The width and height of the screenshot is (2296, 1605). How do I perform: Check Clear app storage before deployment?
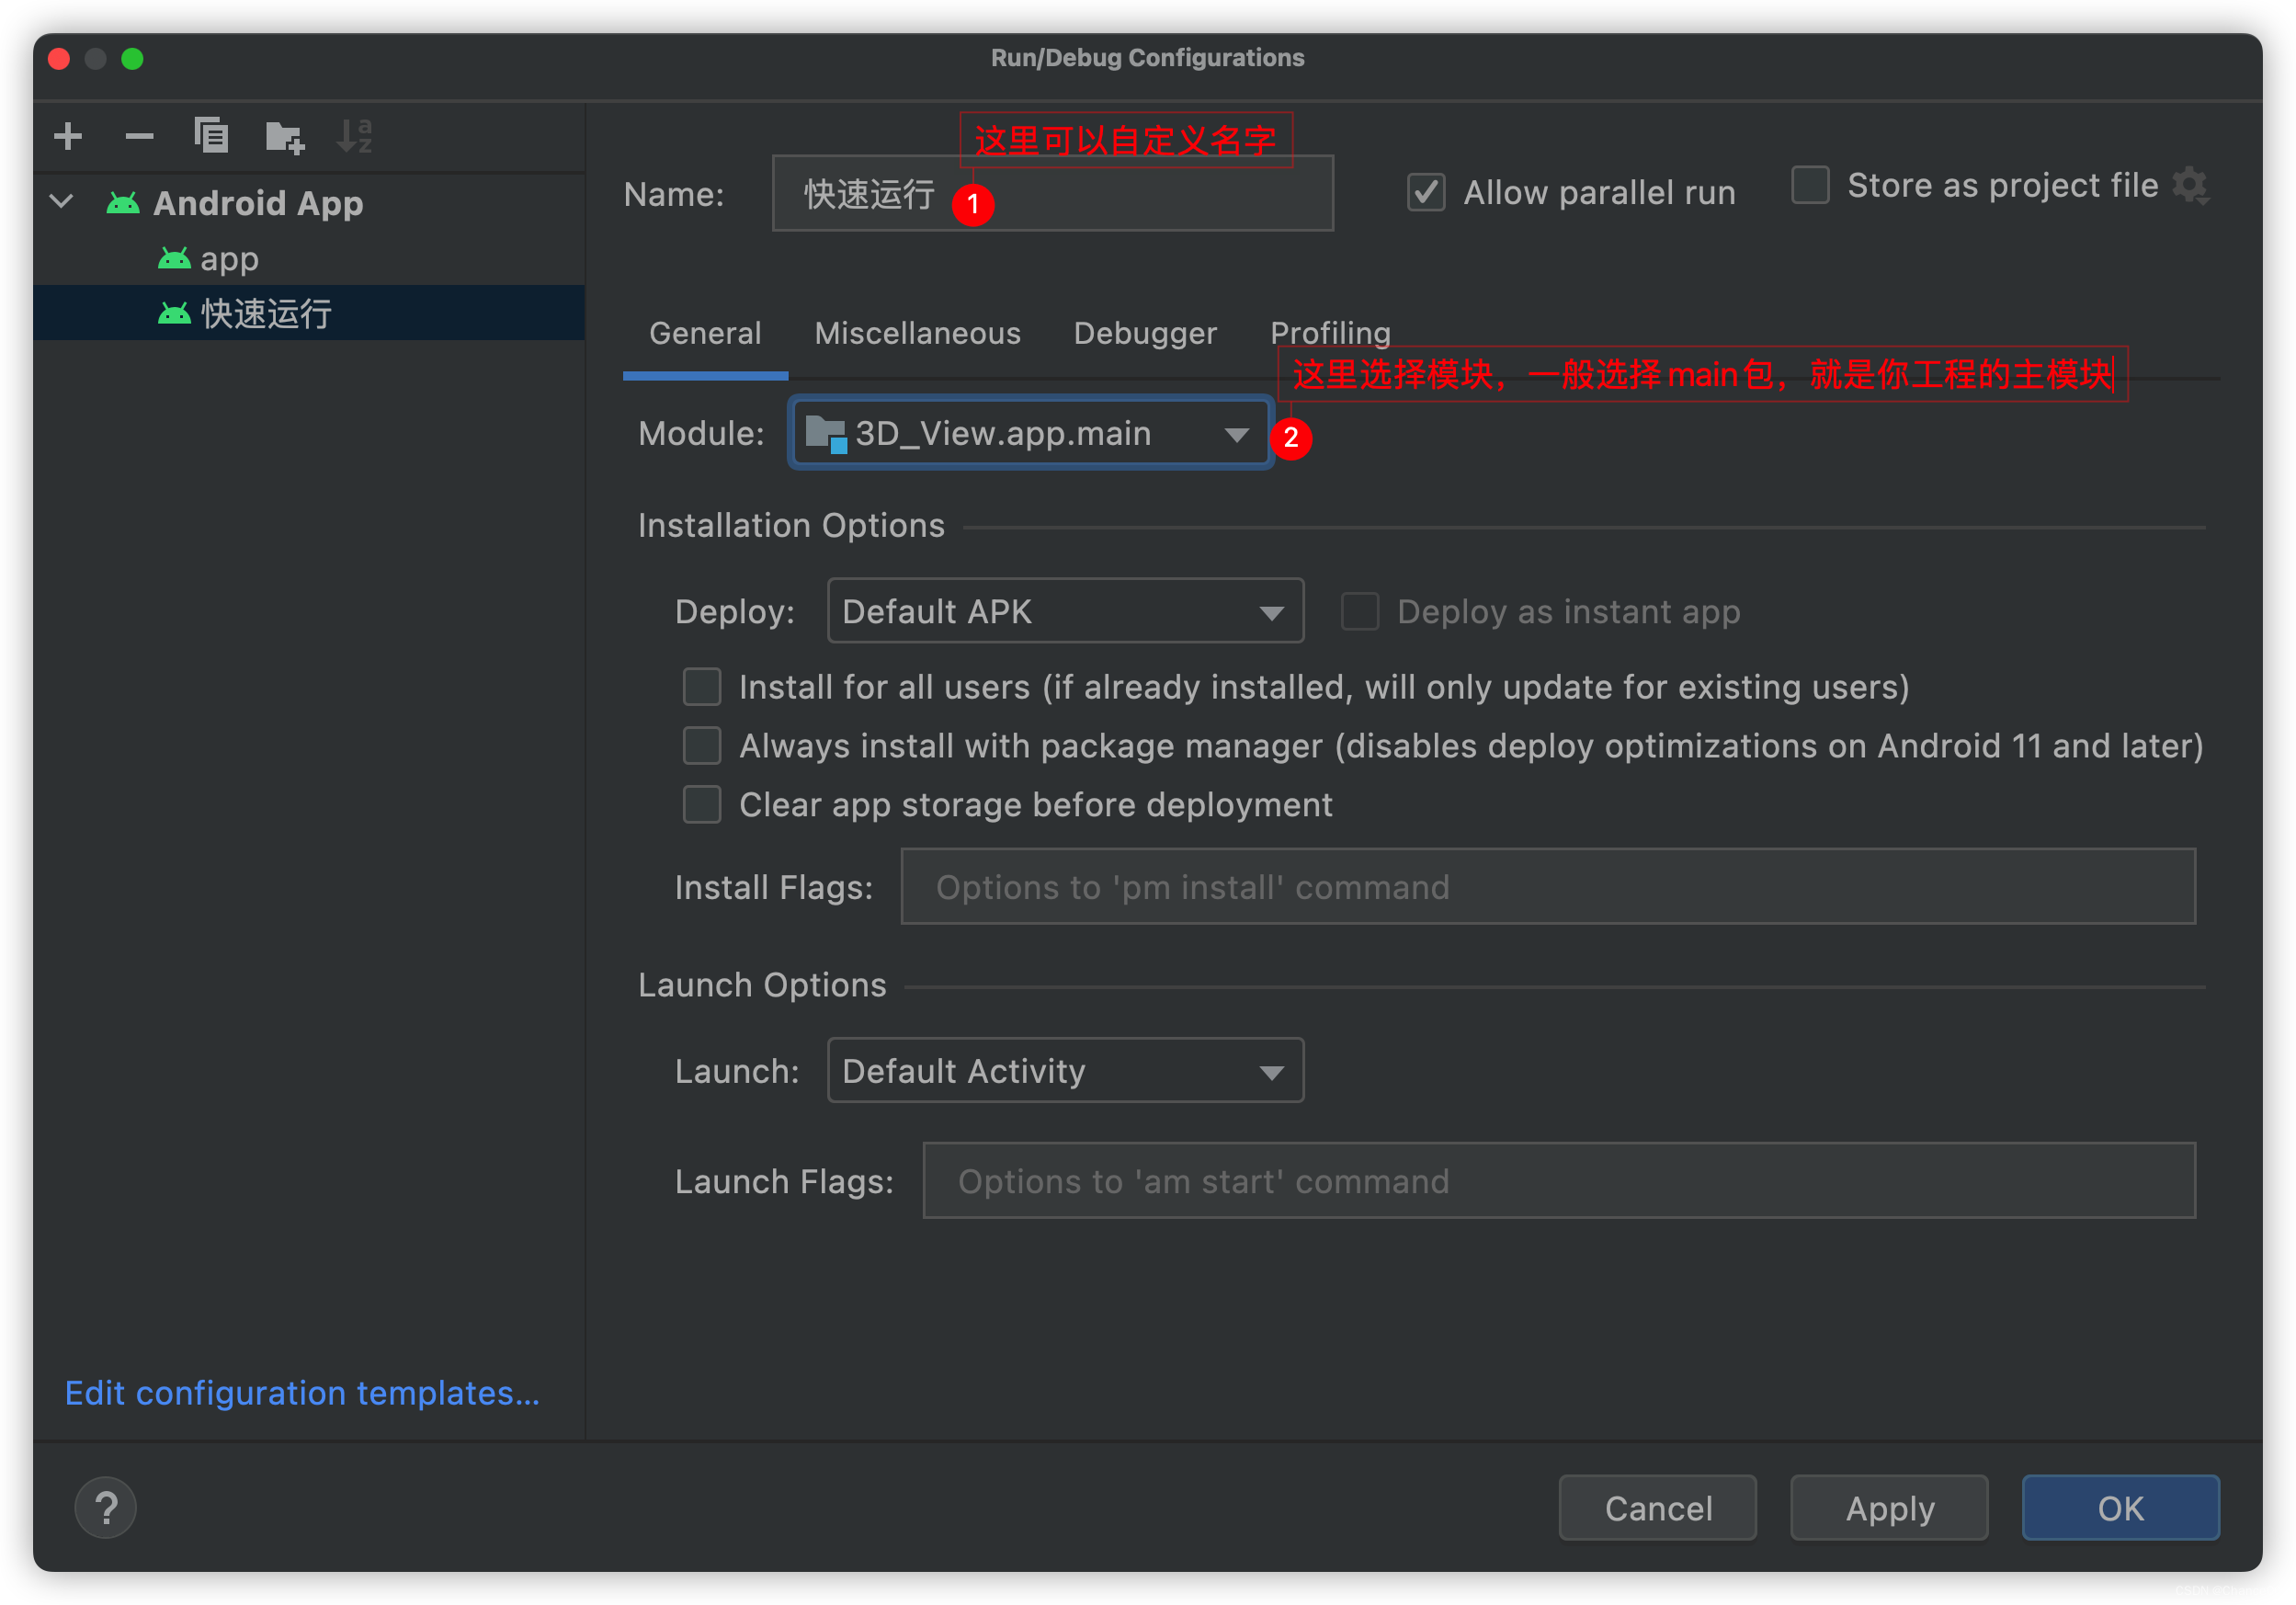tap(702, 805)
